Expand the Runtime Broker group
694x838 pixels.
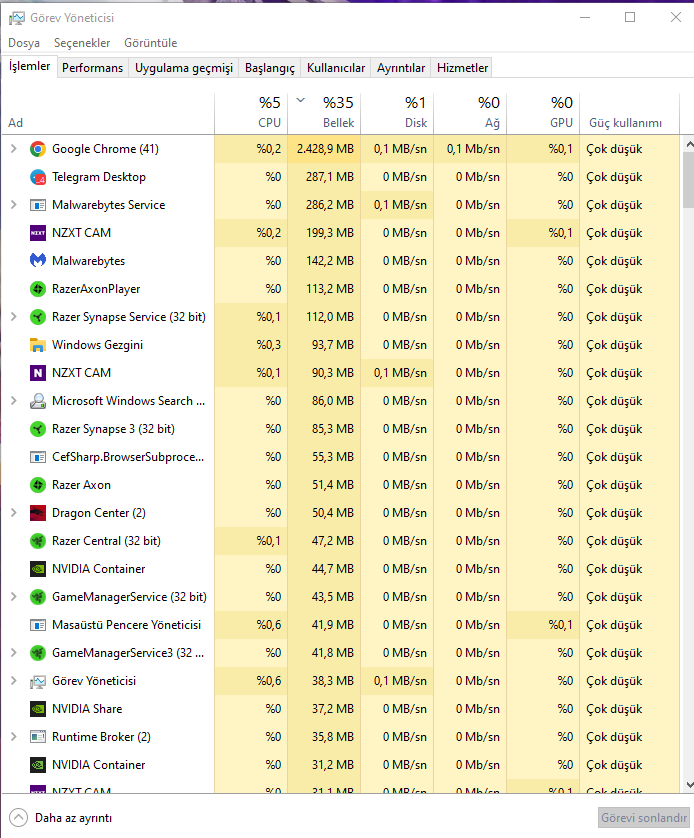(13, 737)
